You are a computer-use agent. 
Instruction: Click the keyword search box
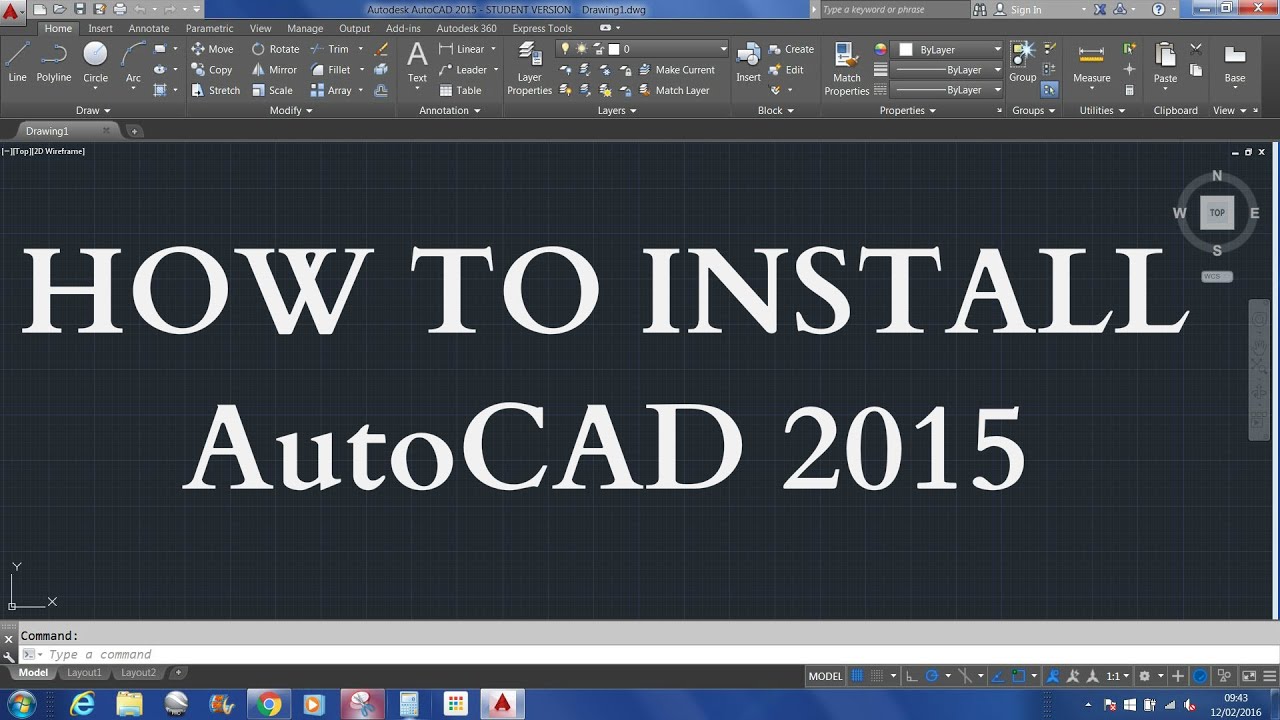[x=893, y=10]
